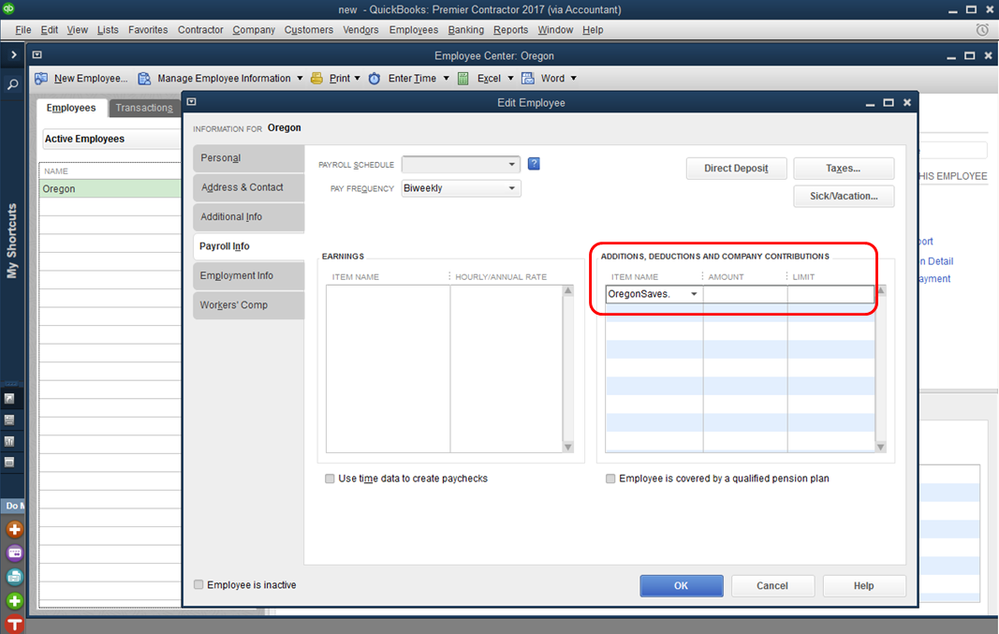Click the green plus shortcut icon
This screenshot has height=634, width=999.
(14, 600)
